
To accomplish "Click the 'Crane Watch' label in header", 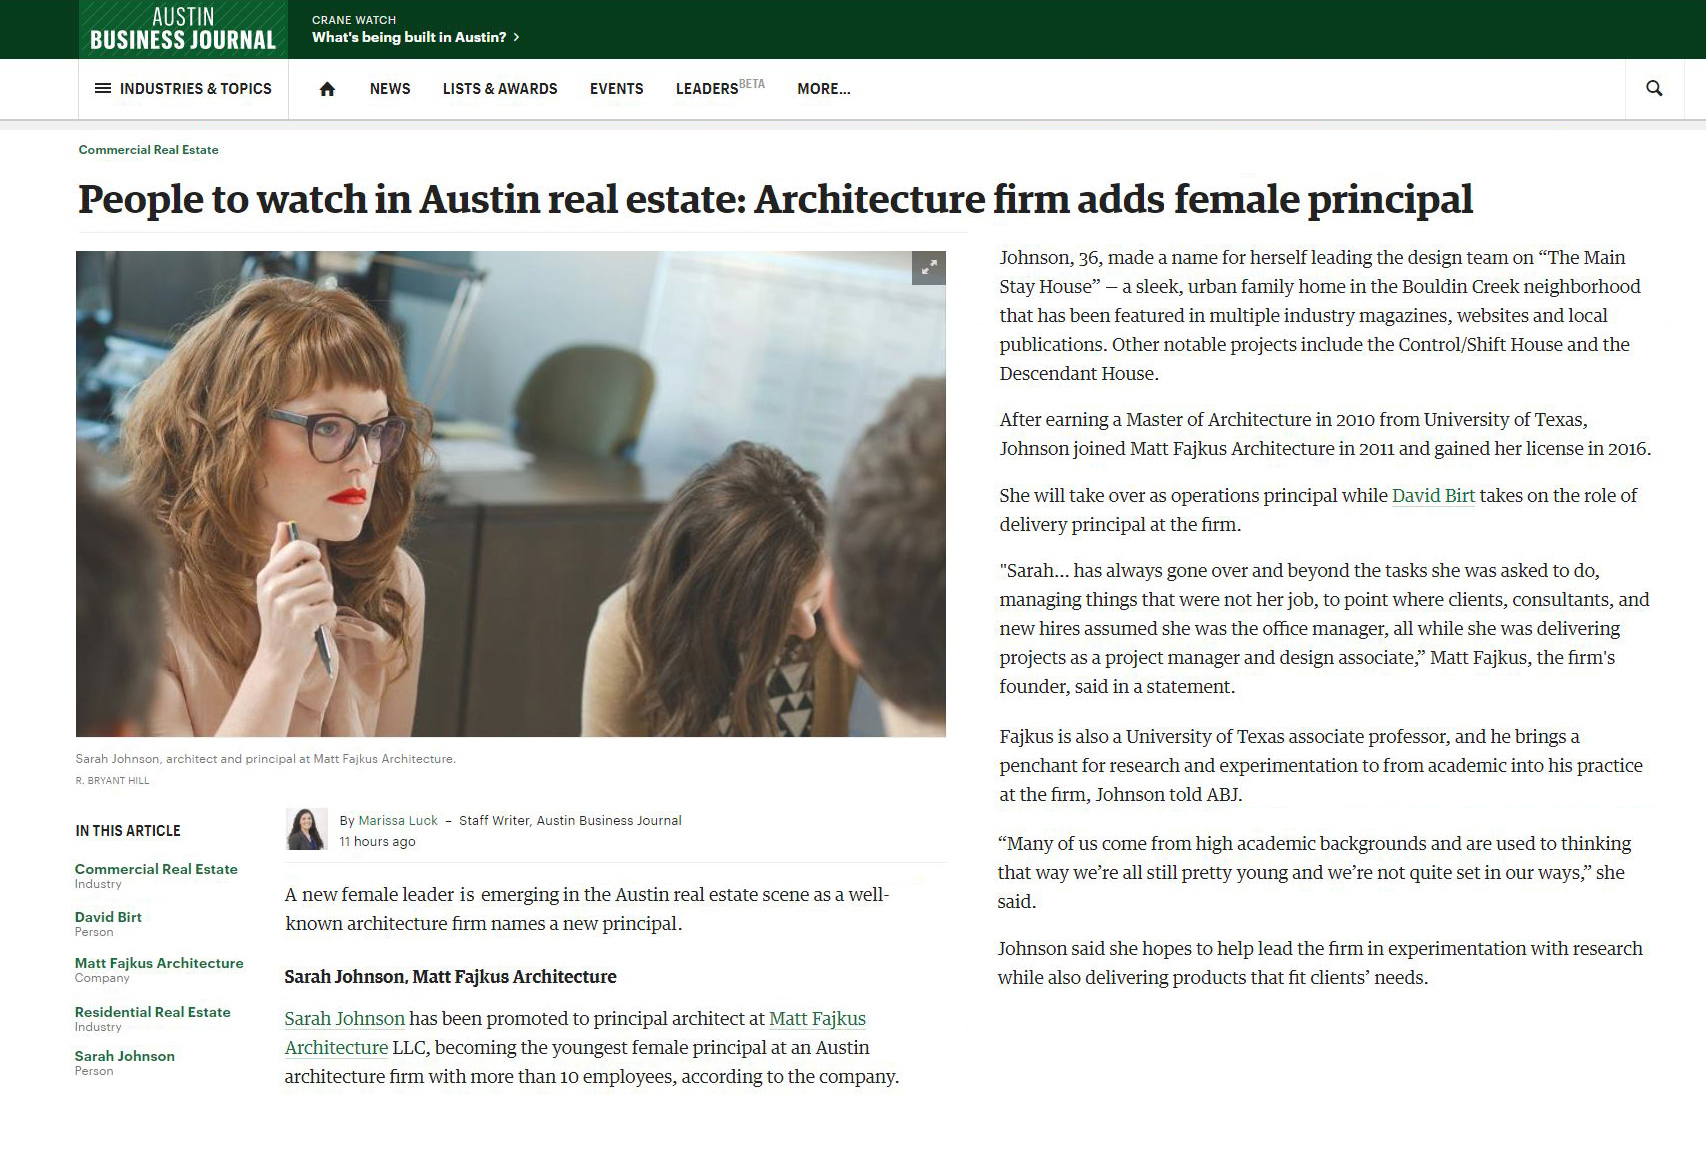I will click(354, 20).
